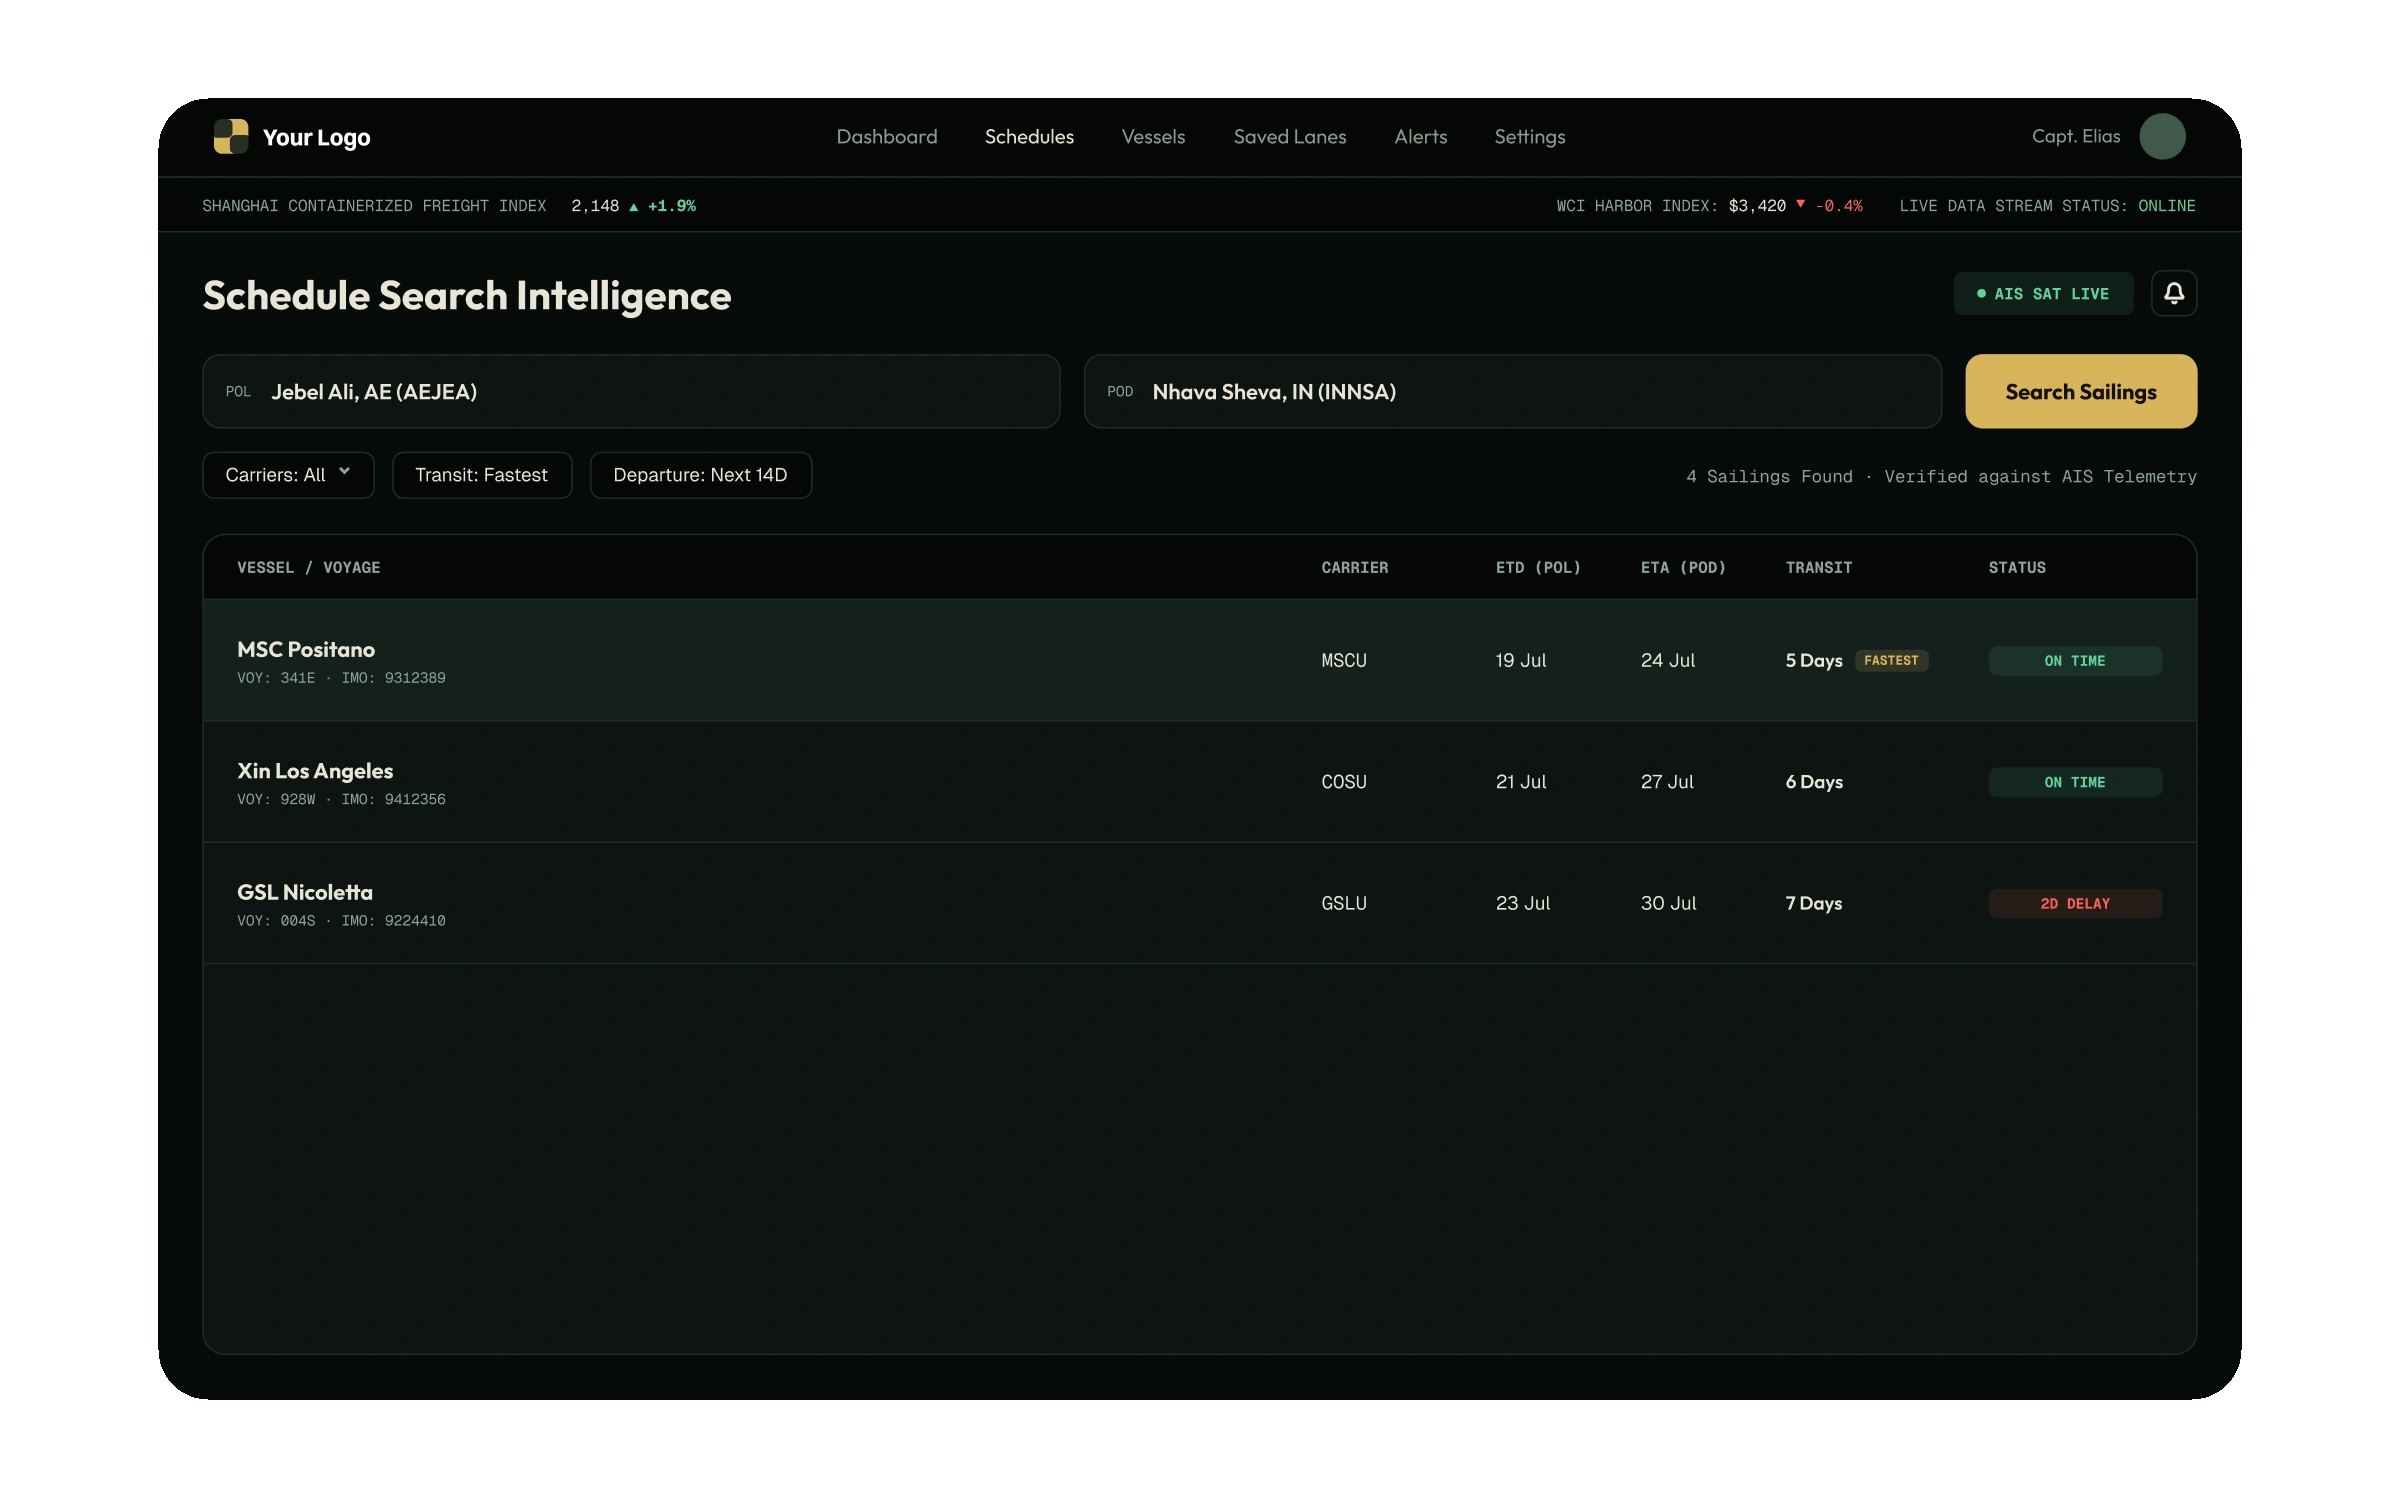
Task: Click the Capt. Elias user name
Action: (2076, 137)
